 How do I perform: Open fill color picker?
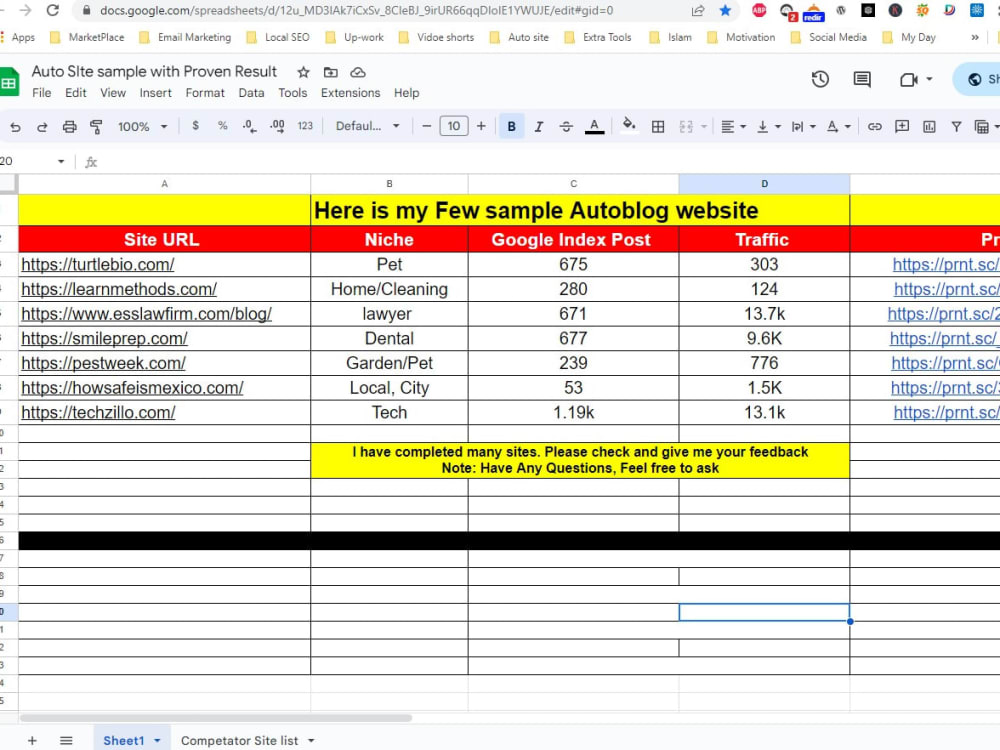click(x=629, y=125)
